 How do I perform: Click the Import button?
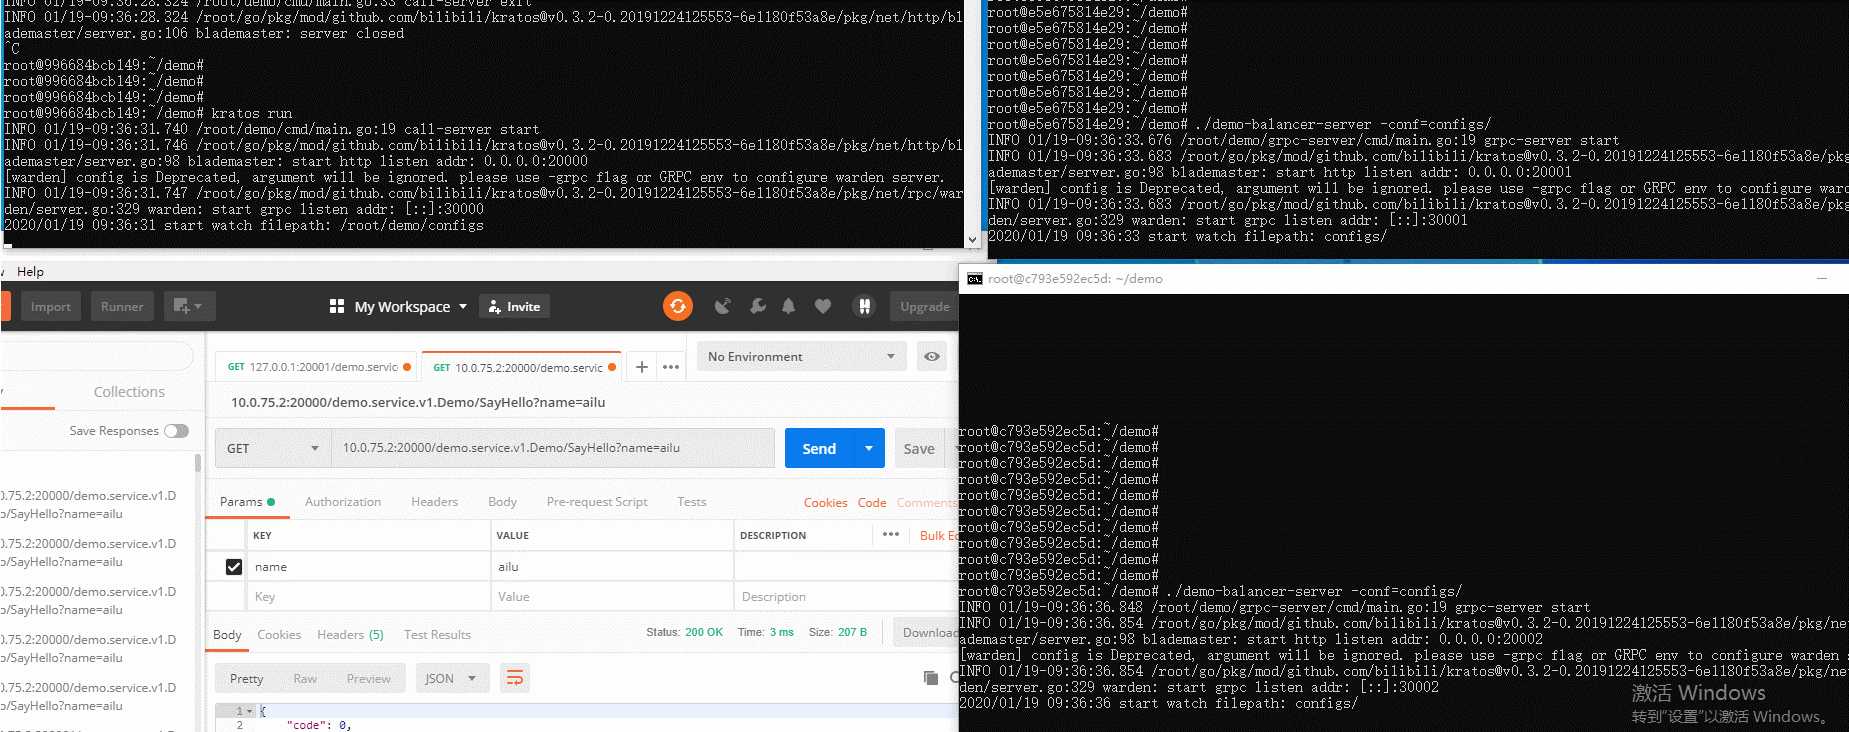[51, 306]
